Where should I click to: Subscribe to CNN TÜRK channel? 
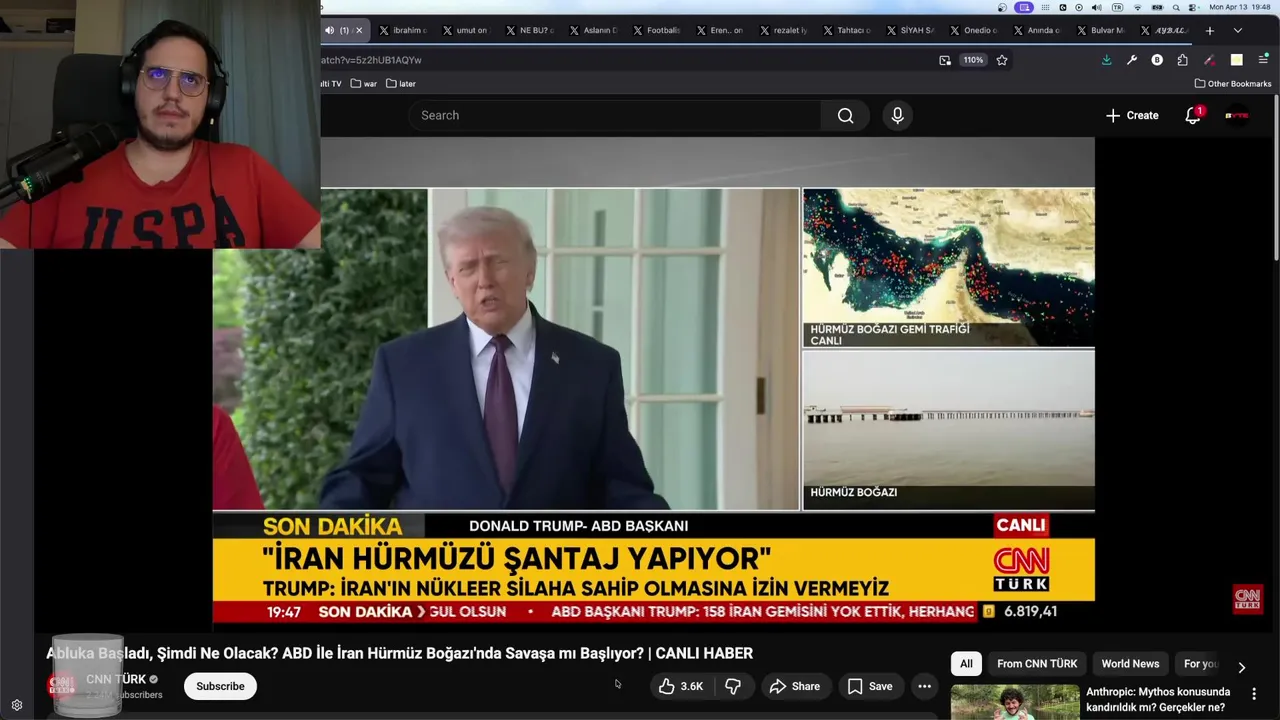220,686
